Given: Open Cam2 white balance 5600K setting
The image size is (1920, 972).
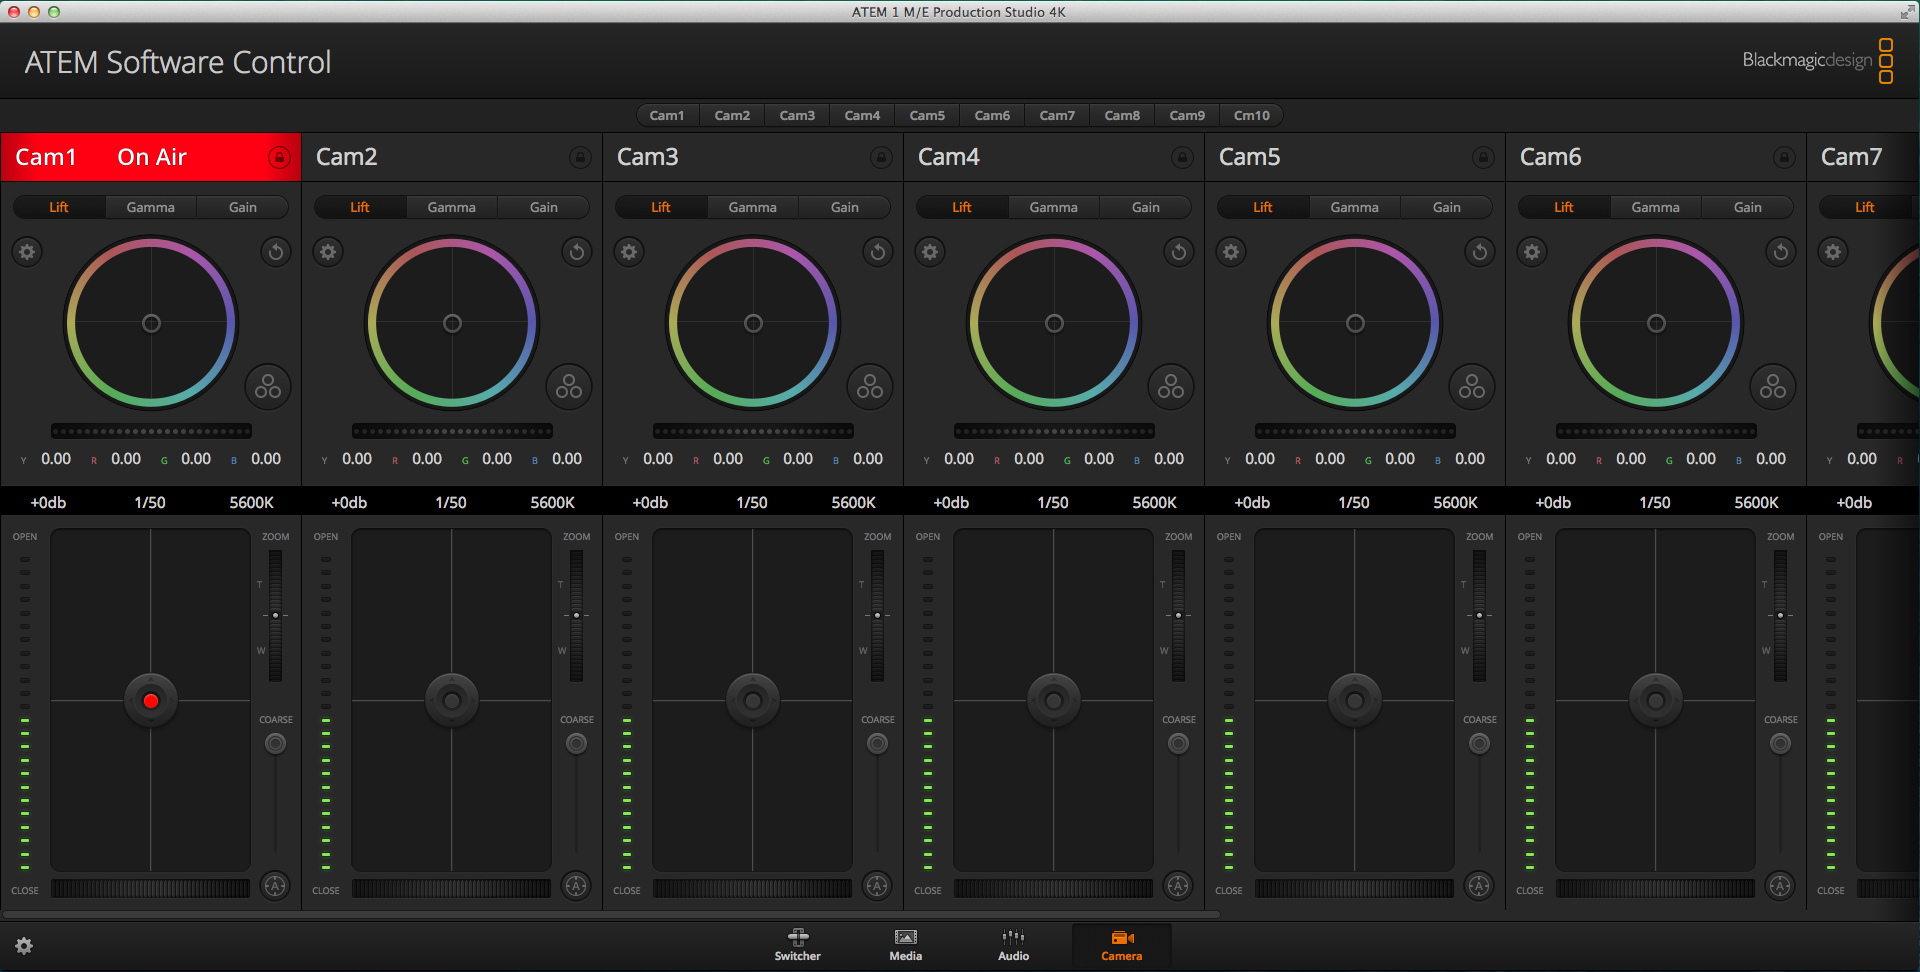Looking at the screenshot, I should pos(552,502).
